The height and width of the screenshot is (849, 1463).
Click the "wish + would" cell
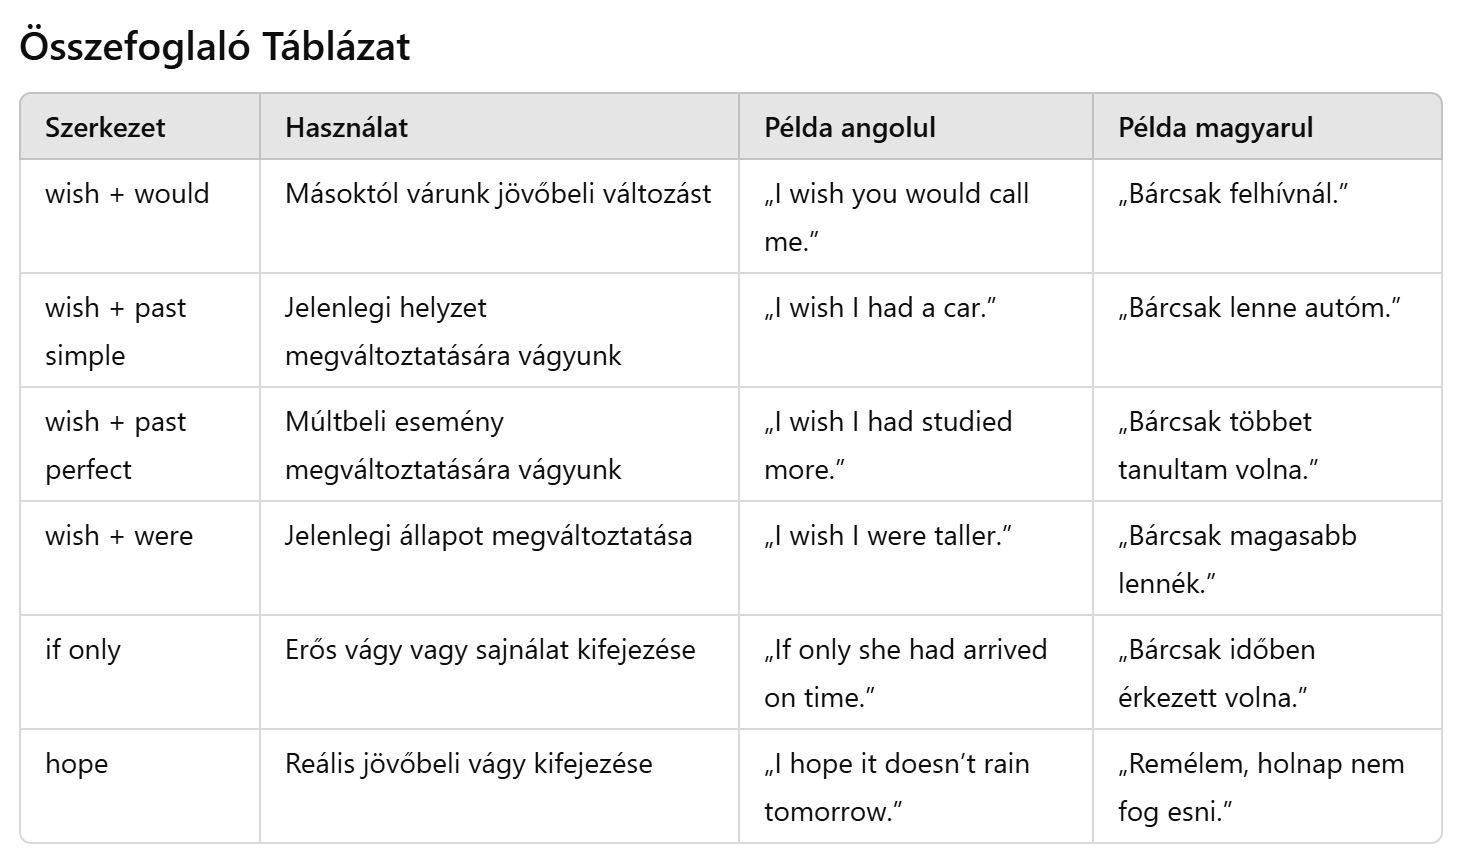[x=127, y=194]
